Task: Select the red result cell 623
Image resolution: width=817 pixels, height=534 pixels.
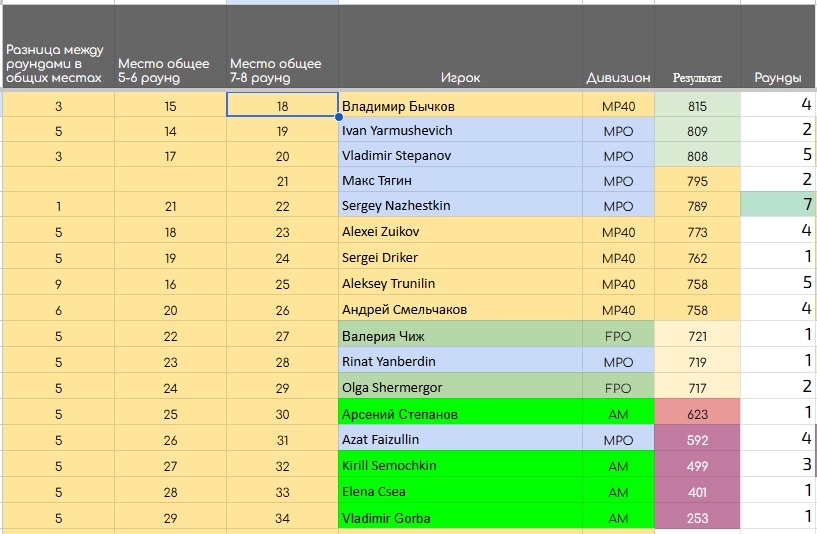Action: (697, 412)
